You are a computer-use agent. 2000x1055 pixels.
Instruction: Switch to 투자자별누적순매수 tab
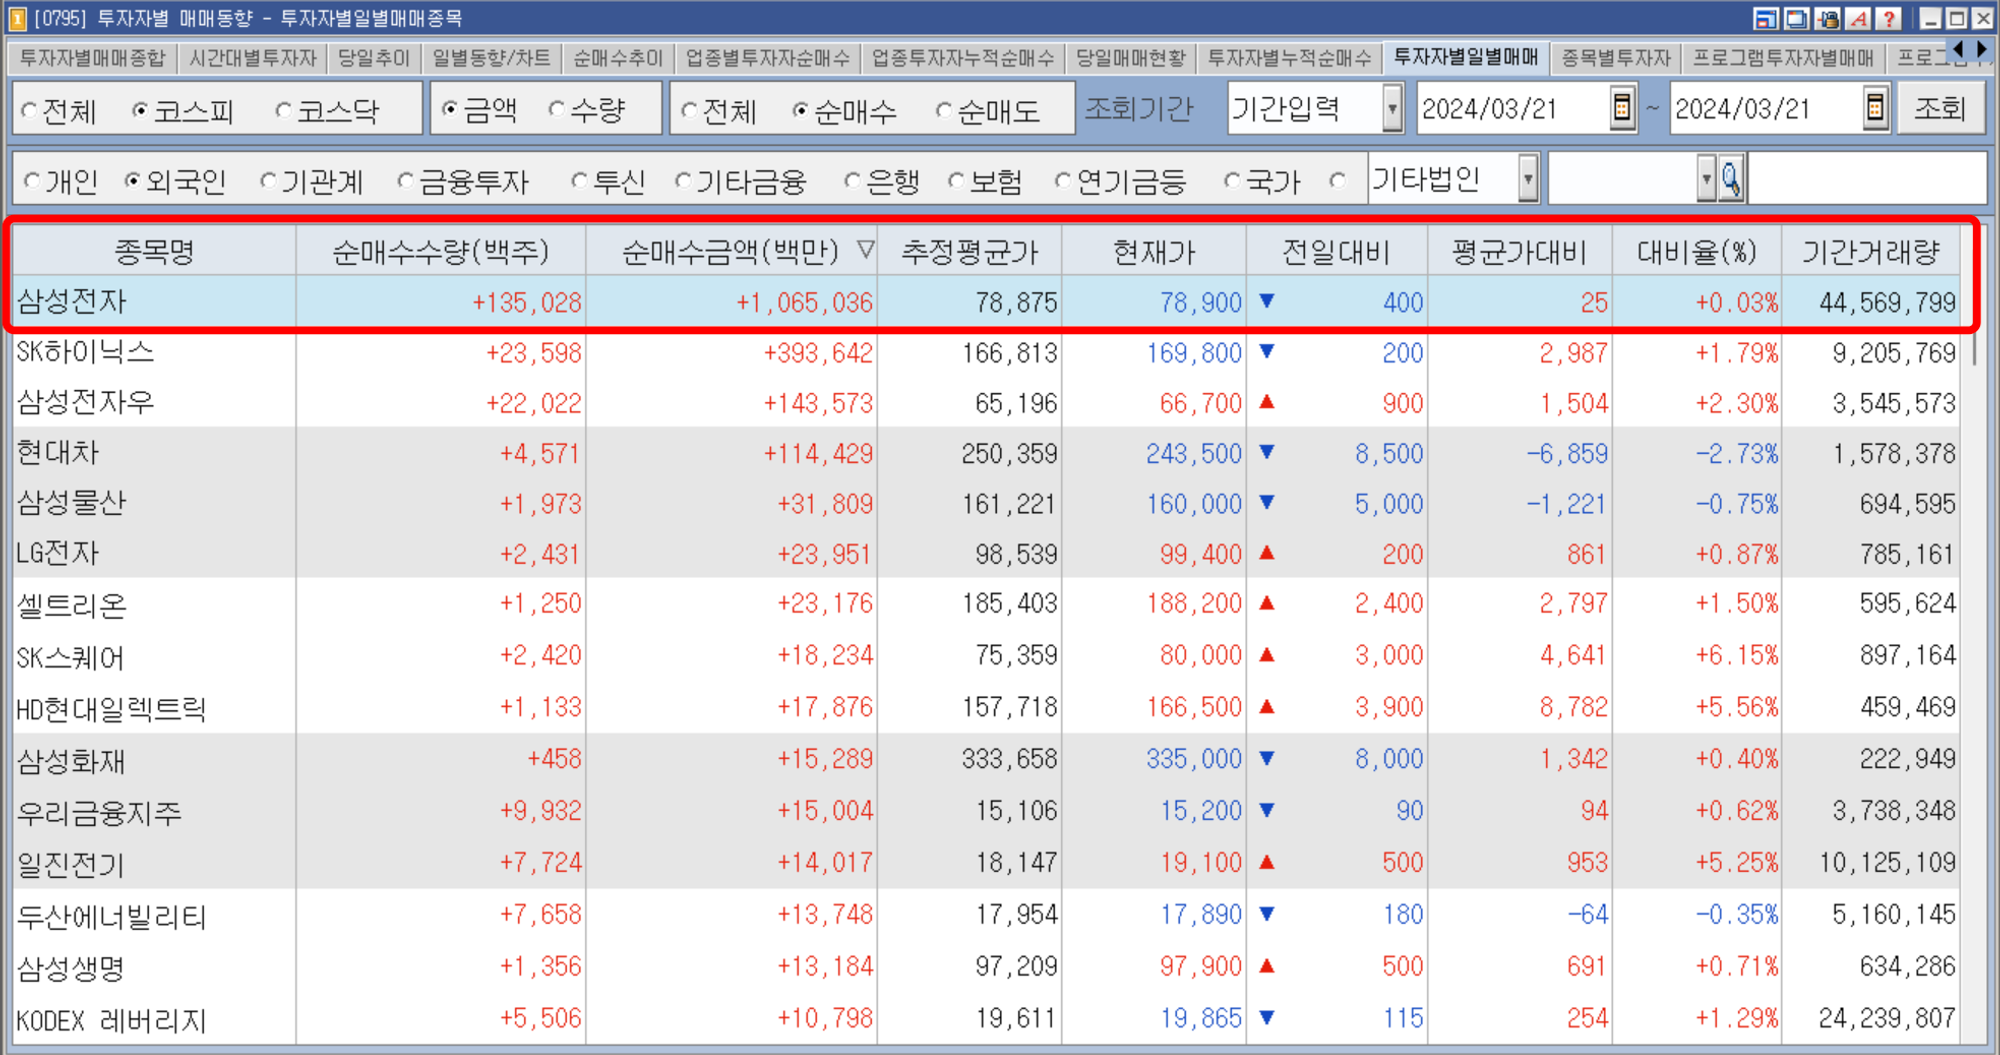click(x=1289, y=58)
